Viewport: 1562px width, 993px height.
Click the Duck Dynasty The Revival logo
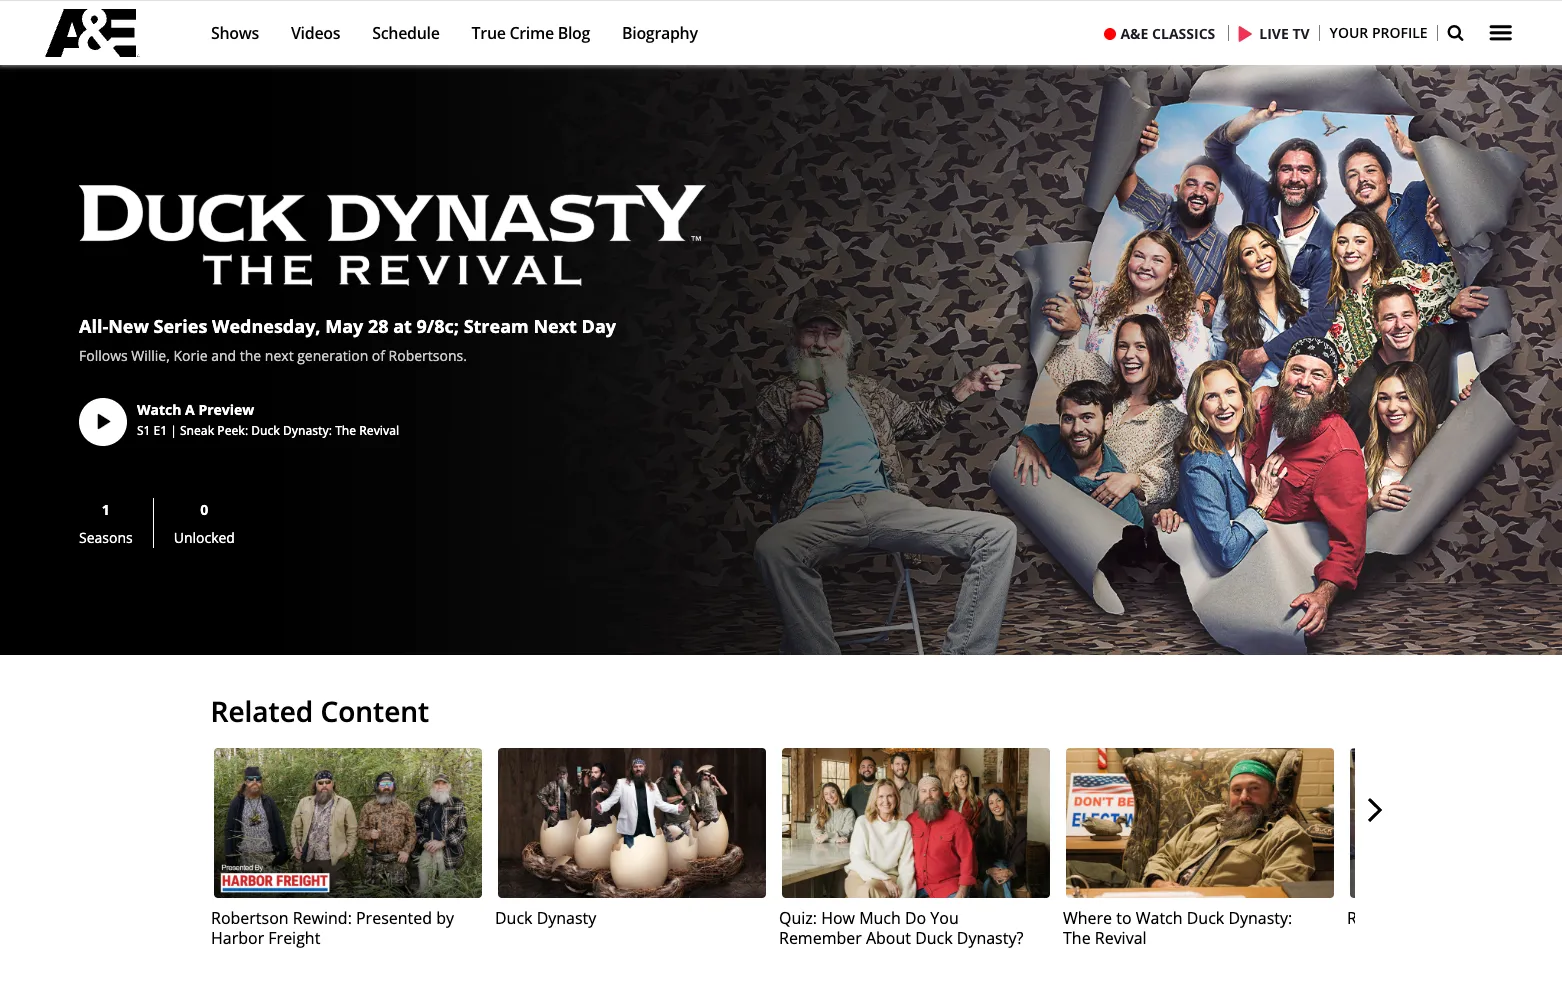(x=392, y=235)
